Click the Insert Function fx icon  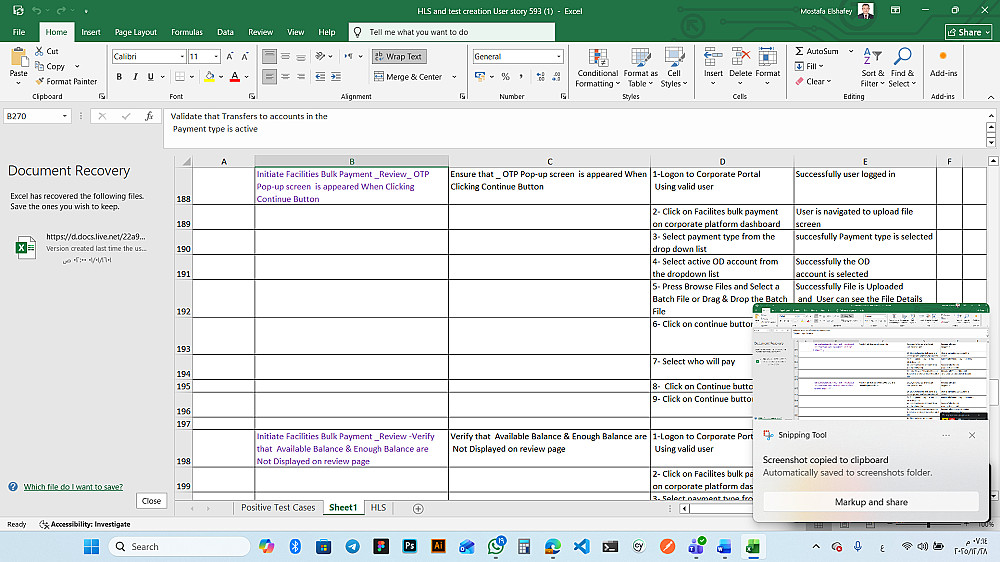pyautogui.click(x=149, y=116)
